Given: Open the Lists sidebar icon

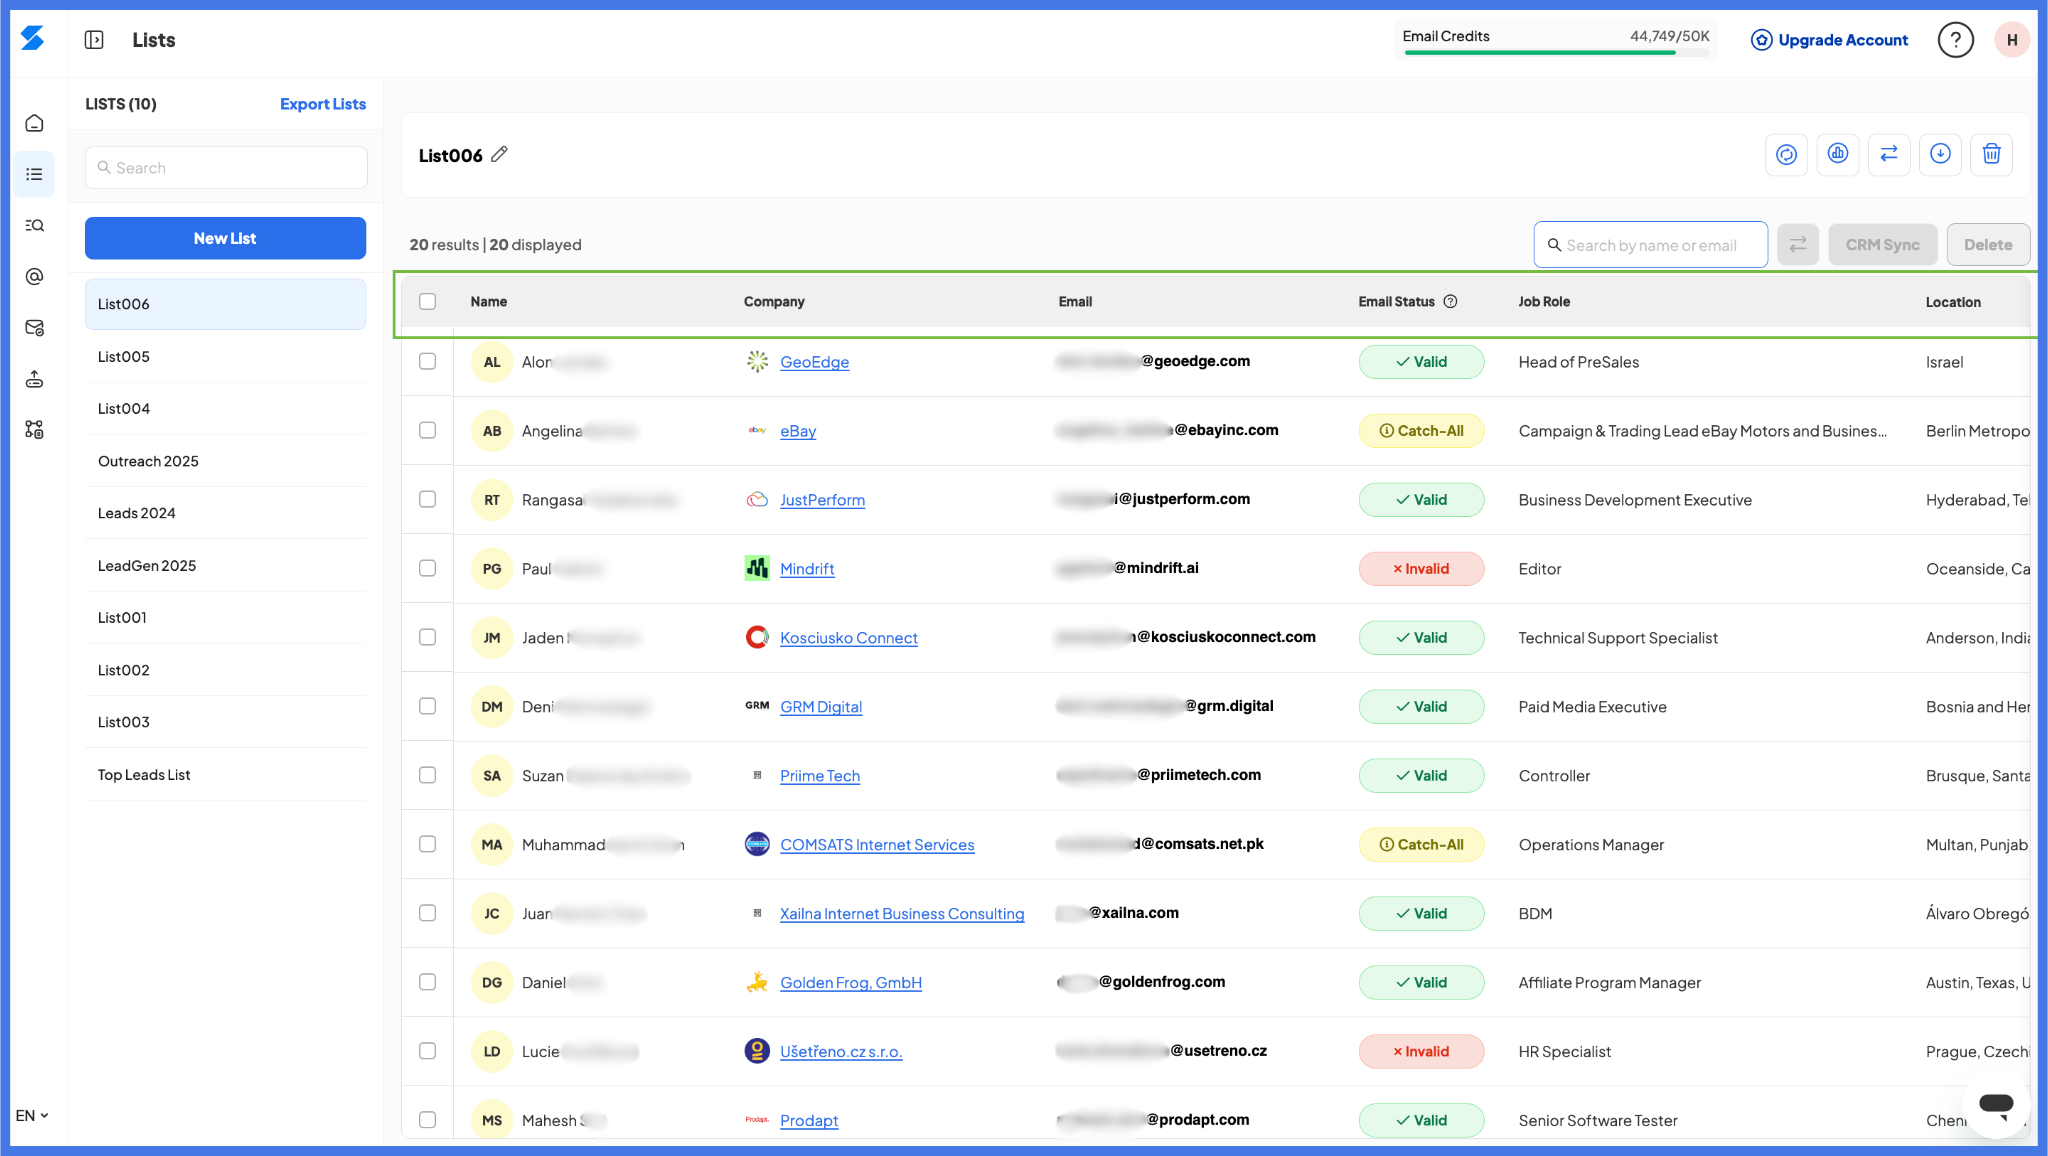Looking at the screenshot, I should click(x=34, y=174).
